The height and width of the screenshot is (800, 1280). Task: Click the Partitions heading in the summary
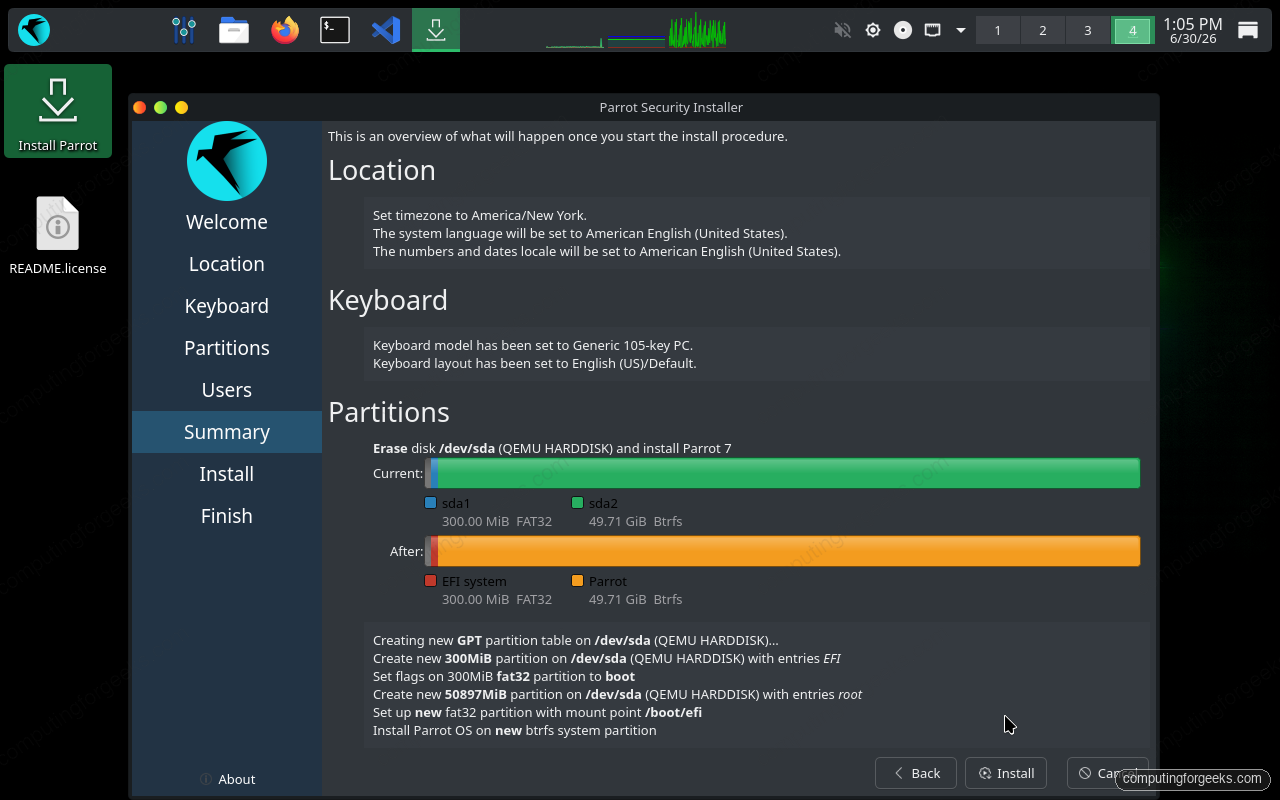pyautogui.click(x=389, y=412)
